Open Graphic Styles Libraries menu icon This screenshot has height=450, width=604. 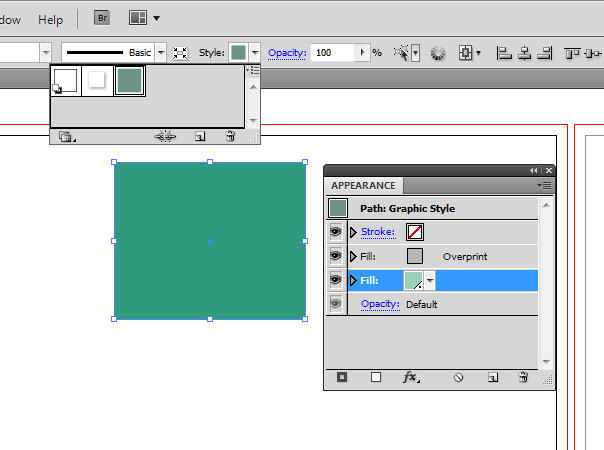click(66, 137)
